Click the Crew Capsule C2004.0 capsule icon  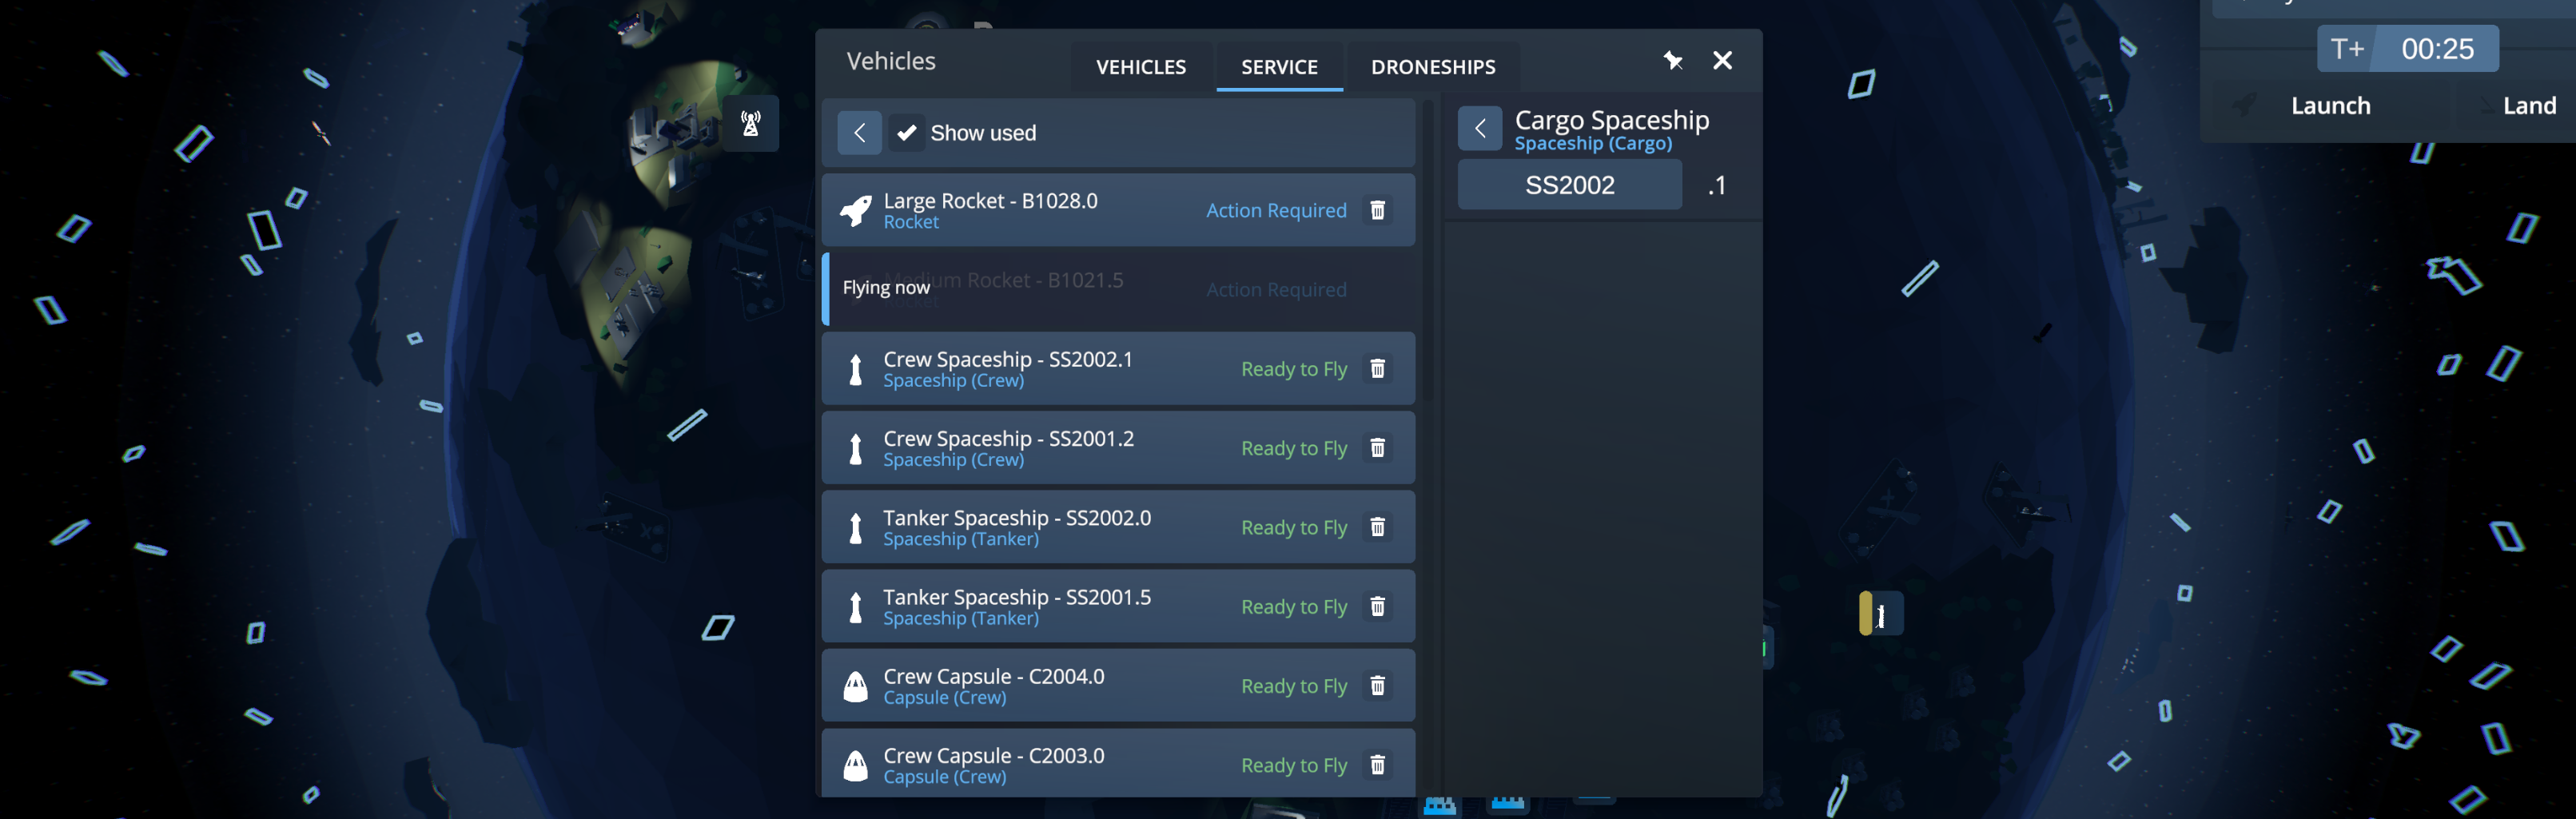point(855,686)
